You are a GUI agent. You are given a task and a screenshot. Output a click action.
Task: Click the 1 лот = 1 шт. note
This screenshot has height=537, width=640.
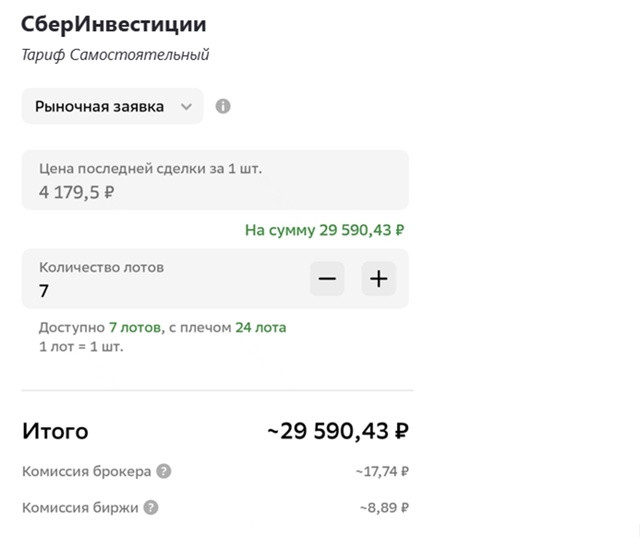(x=81, y=347)
